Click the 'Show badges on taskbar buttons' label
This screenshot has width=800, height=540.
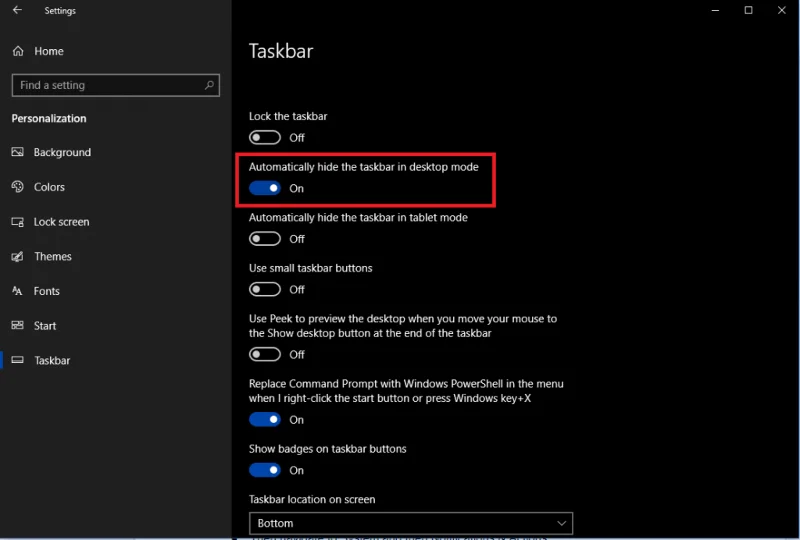coord(328,449)
